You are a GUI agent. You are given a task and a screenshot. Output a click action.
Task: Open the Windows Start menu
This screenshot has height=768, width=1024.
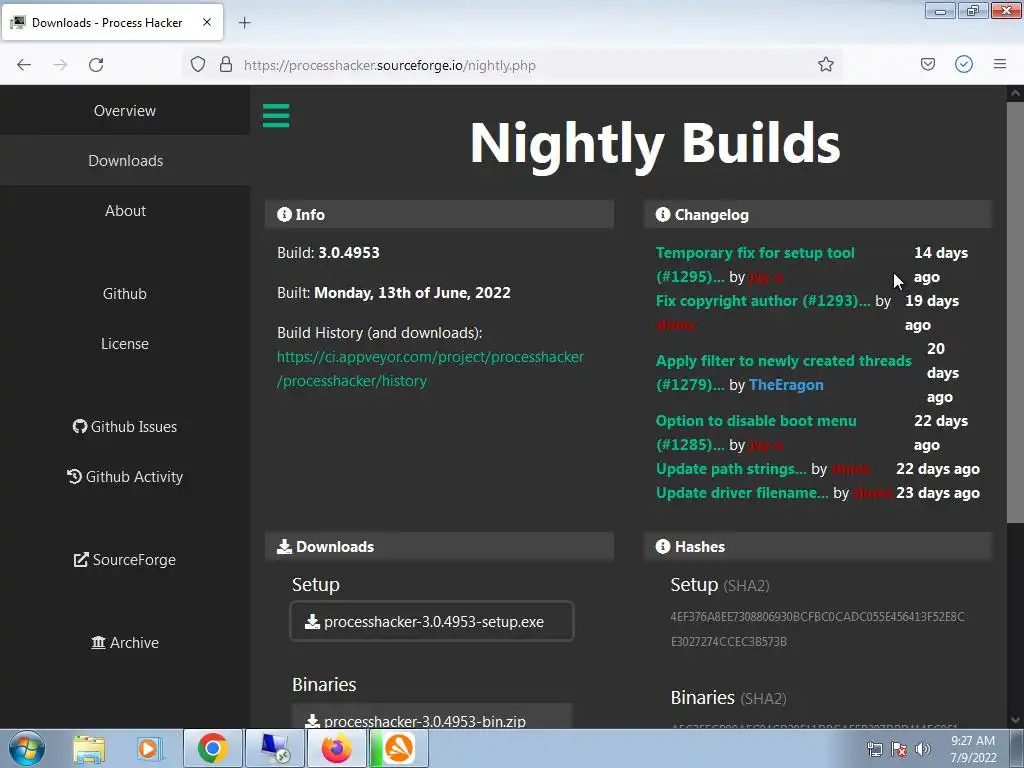tap(27, 748)
